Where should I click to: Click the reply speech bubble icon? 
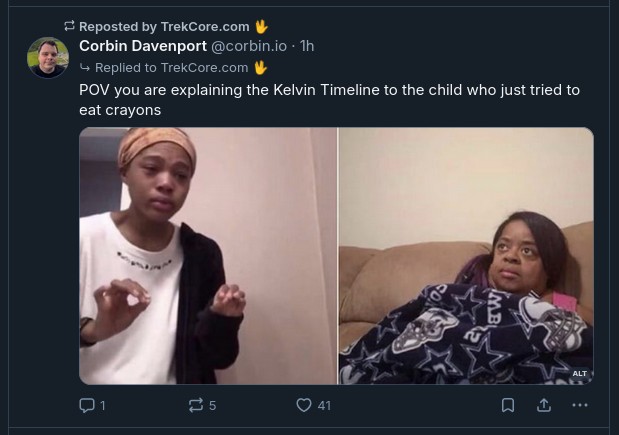(x=87, y=405)
